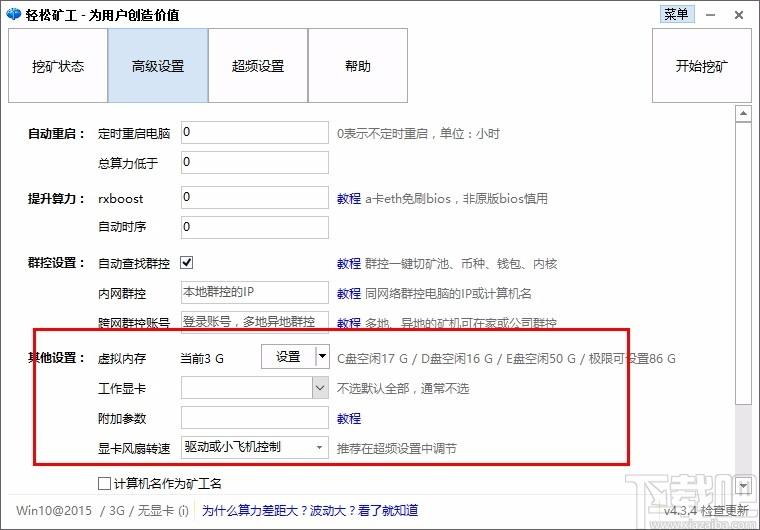Screen dimensions: 760x530
Task: Open the 显卡风扇转速 dropdown
Action: point(255,447)
